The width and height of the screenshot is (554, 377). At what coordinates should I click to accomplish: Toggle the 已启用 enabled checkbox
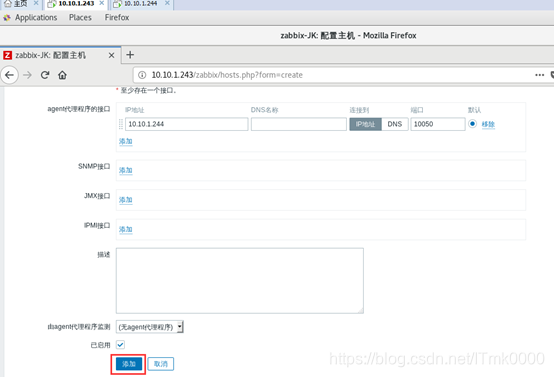click(x=120, y=344)
